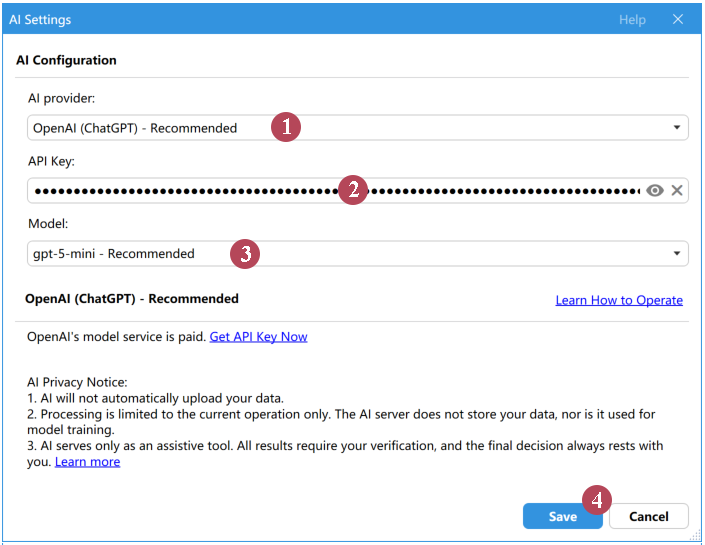Click the "OpenAI's model service is paid." text
The width and height of the screenshot is (705, 545).
[x=116, y=337]
